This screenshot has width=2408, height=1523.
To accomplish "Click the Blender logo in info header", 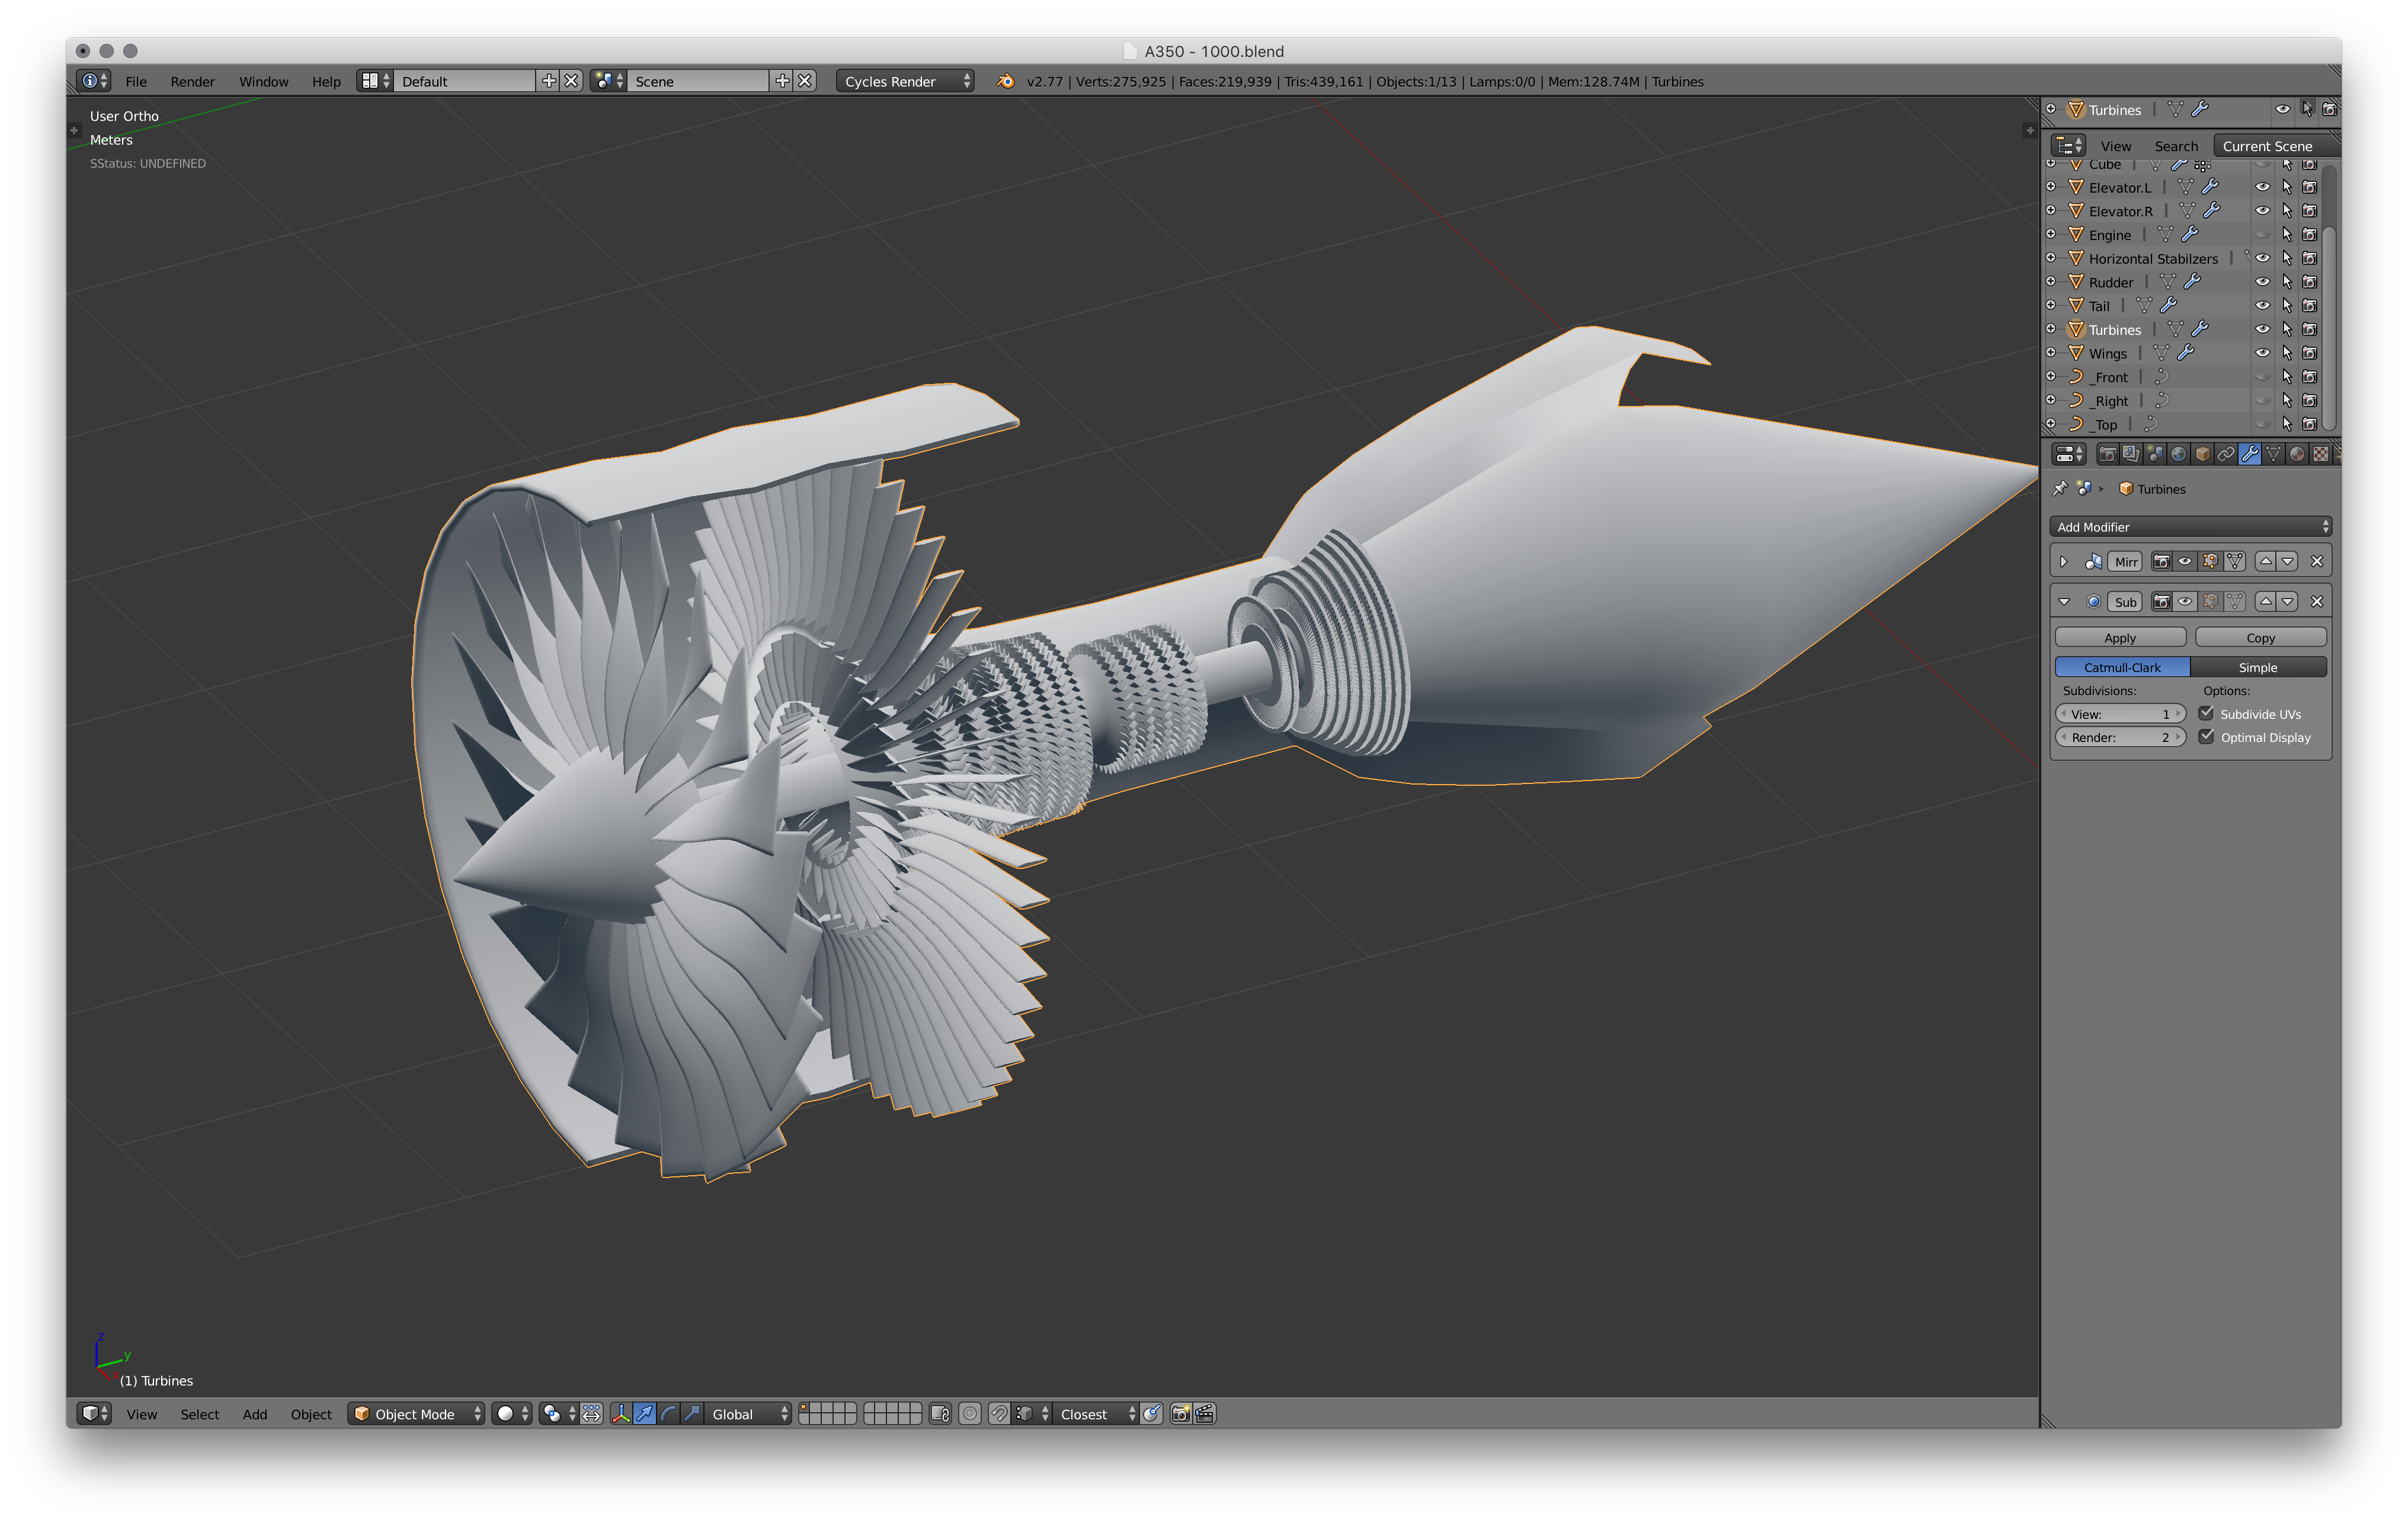I will point(1005,81).
